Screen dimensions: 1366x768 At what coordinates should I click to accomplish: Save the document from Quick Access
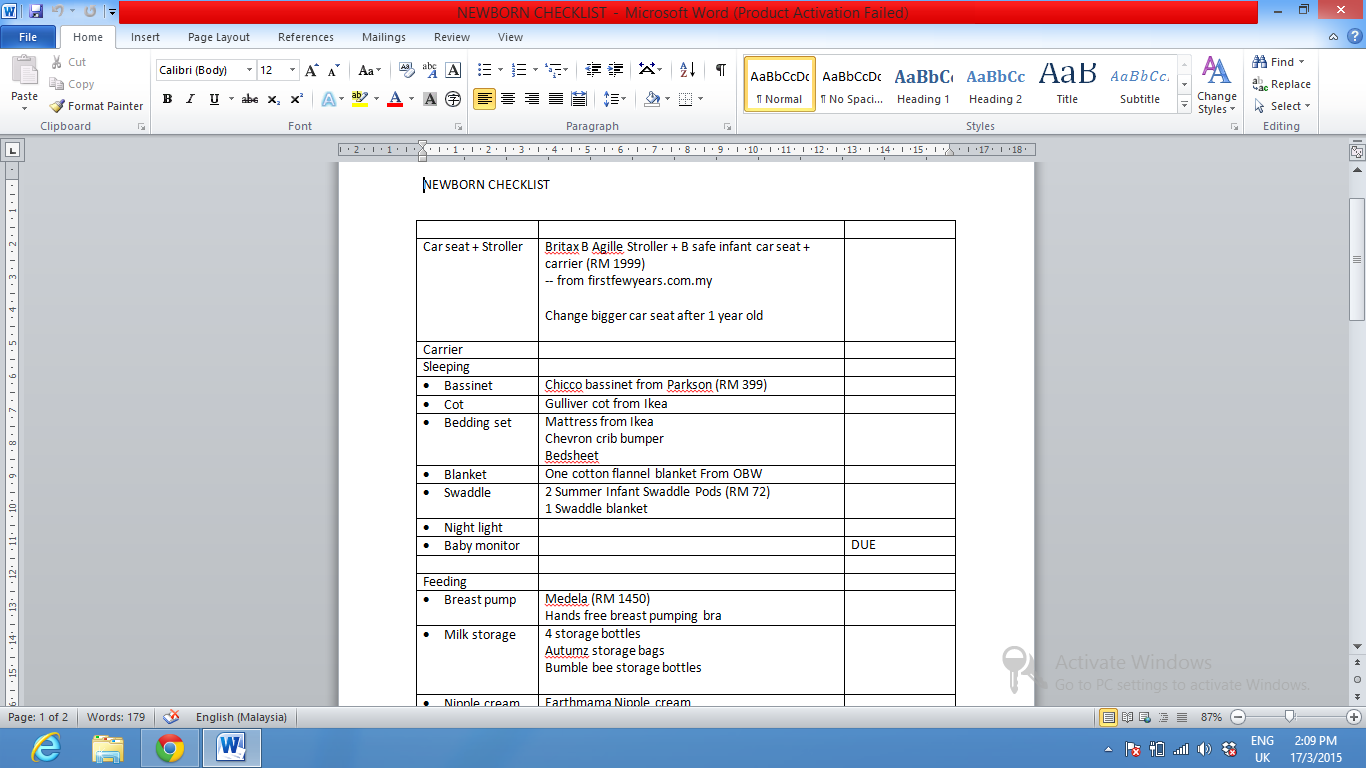point(36,12)
